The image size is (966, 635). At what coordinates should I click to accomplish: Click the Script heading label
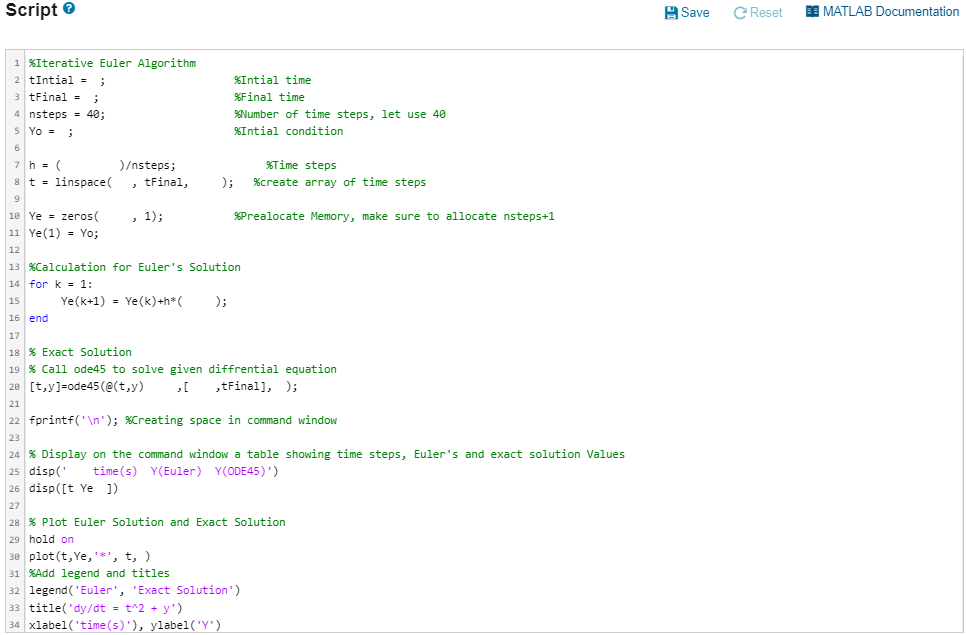tap(32, 10)
